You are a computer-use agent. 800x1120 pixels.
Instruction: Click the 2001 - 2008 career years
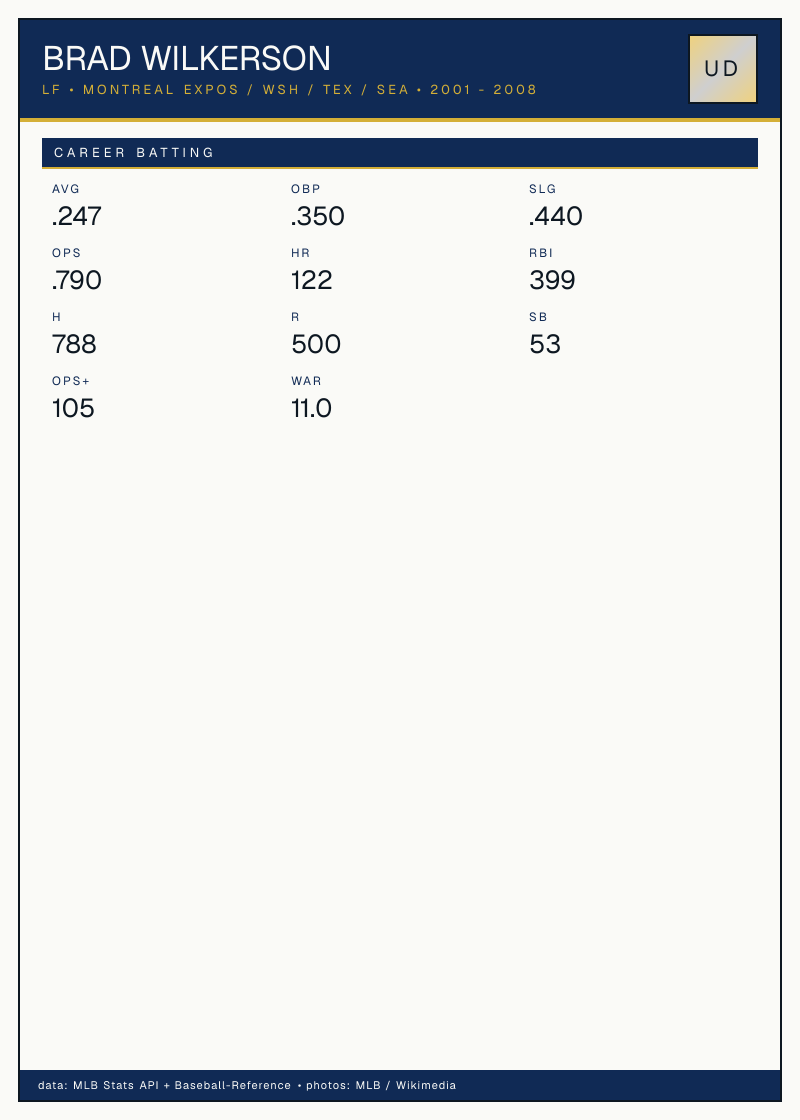point(484,90)
